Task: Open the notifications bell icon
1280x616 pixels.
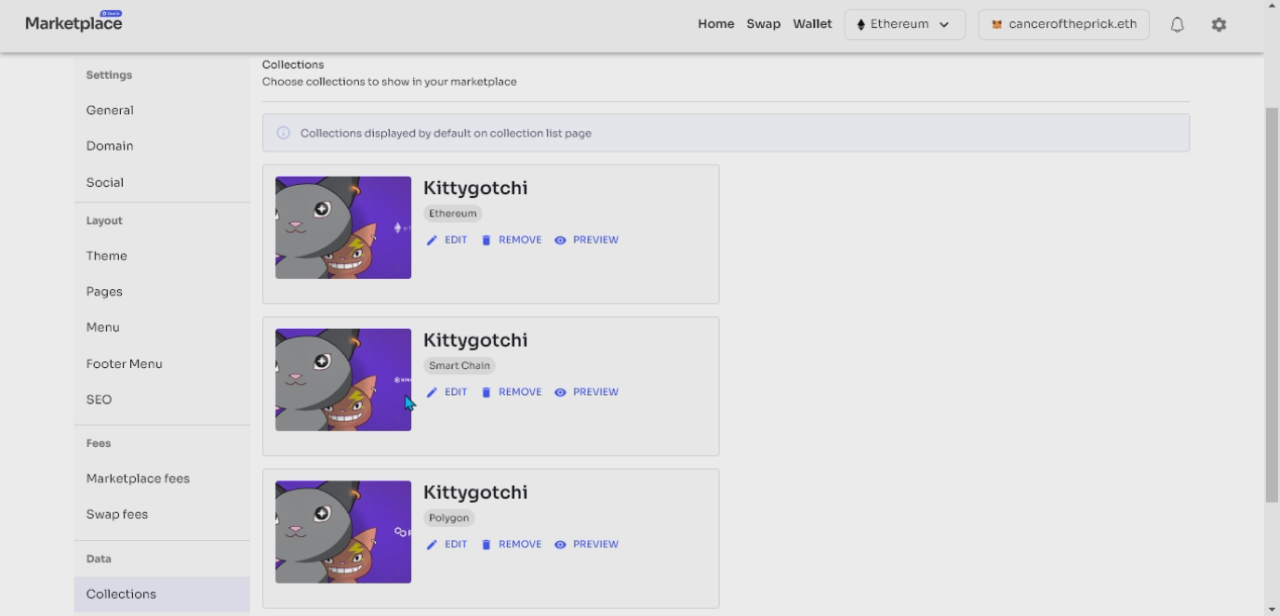Action: click(1177, 25)
